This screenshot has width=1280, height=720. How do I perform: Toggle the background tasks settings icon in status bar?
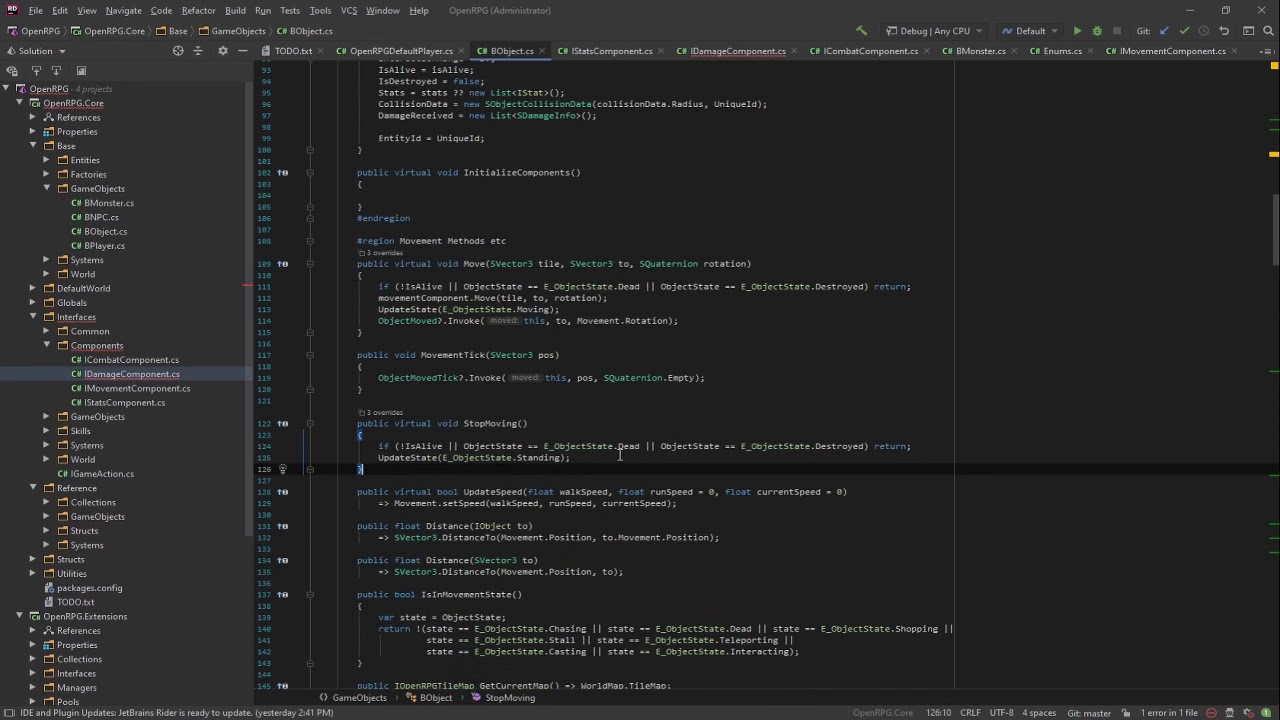tap(1250, 713)
